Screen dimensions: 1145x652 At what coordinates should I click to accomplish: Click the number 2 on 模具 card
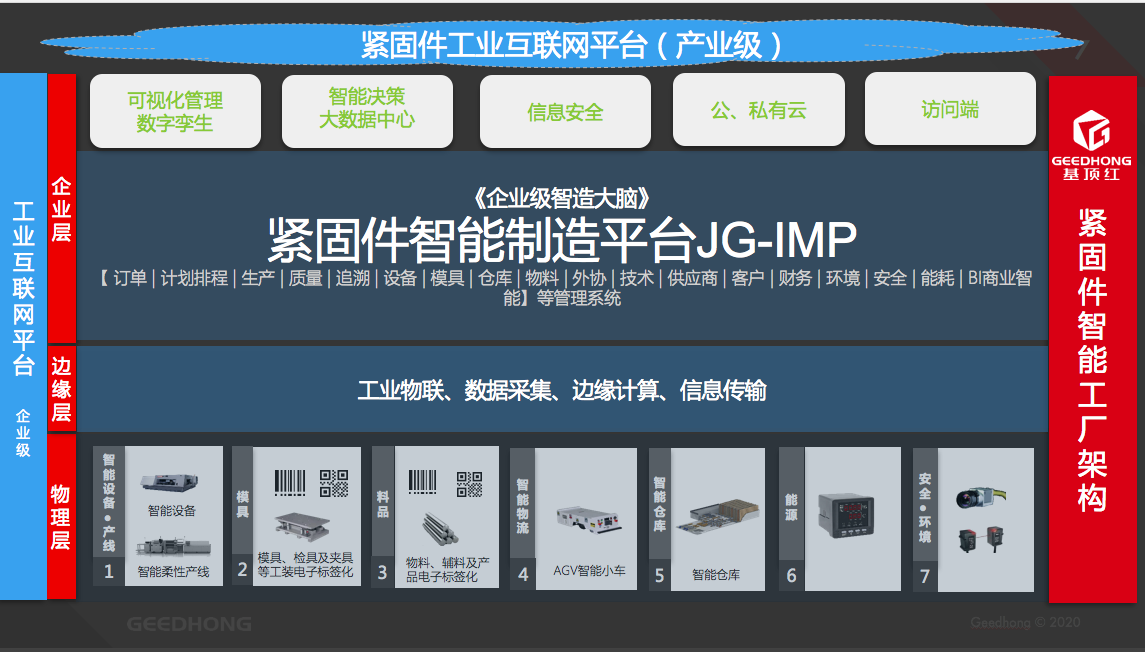[242, 569]
